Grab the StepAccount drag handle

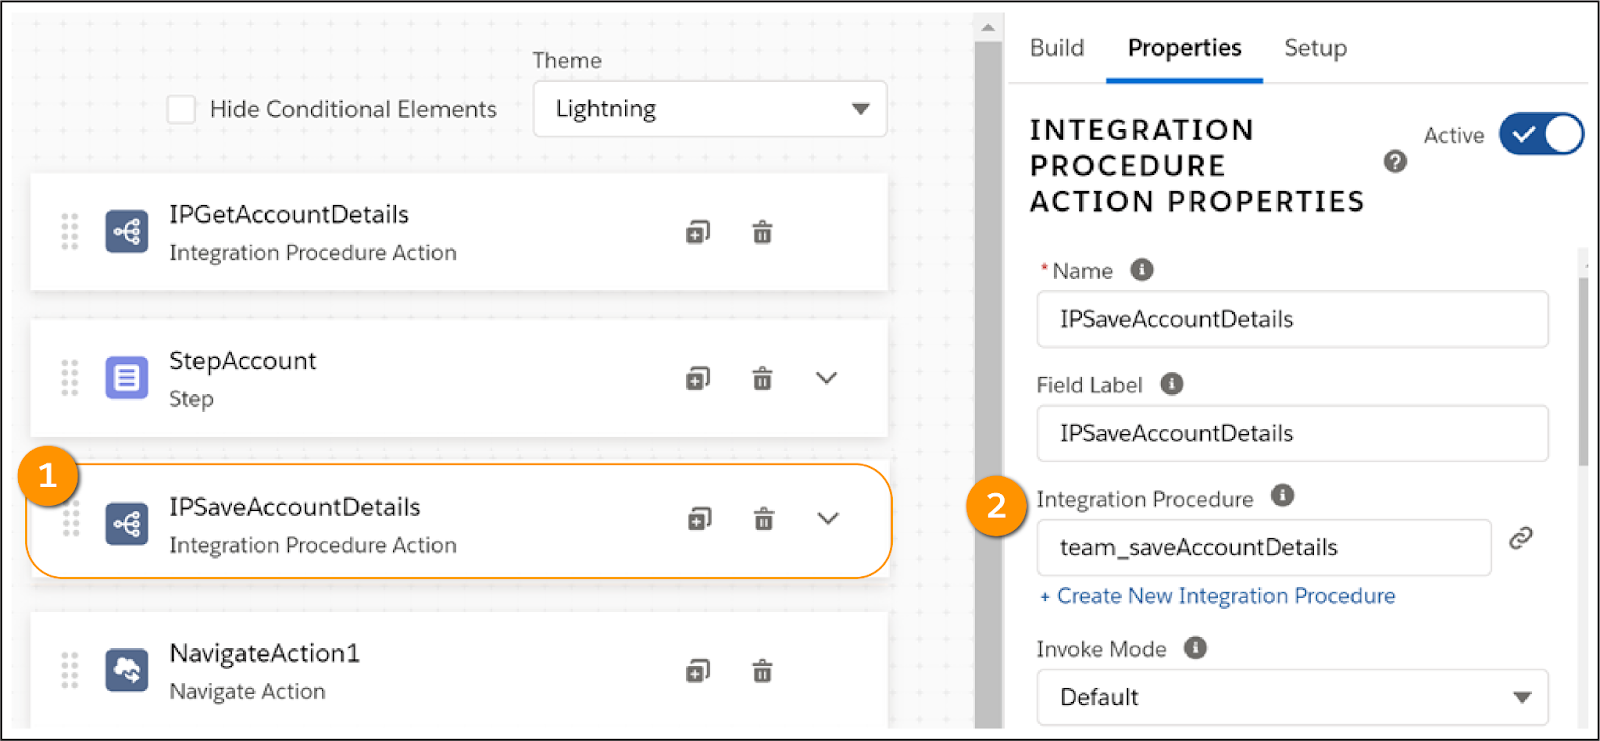coord(70,378)
